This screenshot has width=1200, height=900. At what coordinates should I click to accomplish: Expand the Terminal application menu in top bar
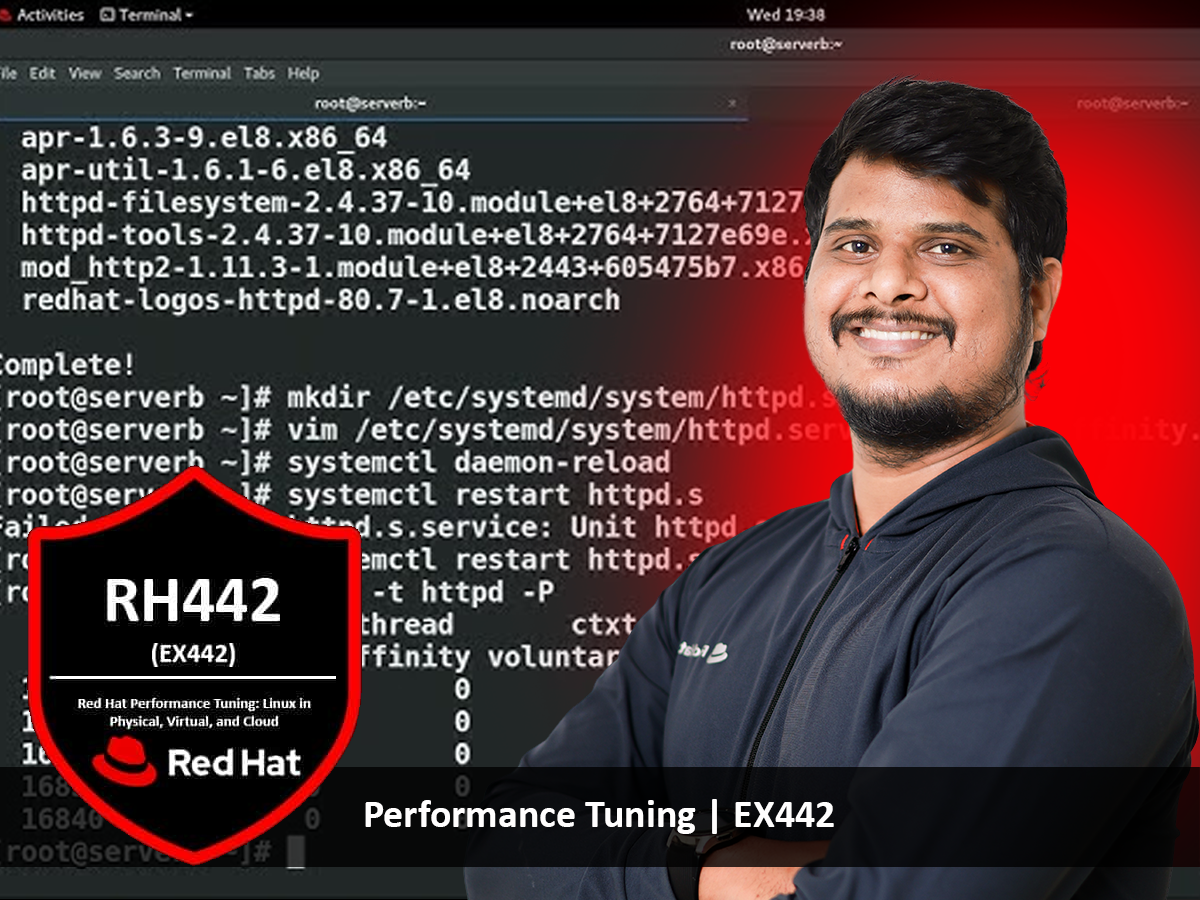147,15
